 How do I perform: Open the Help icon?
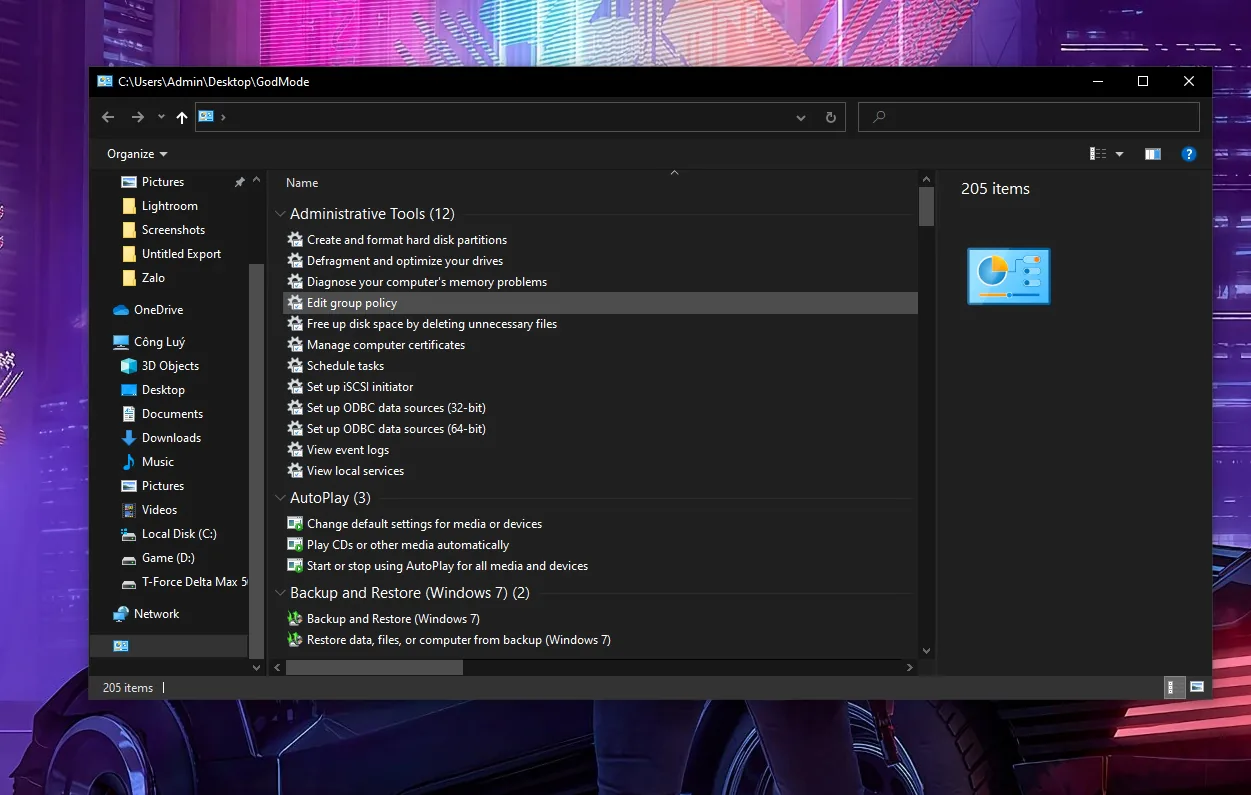tap(1189, 154)
